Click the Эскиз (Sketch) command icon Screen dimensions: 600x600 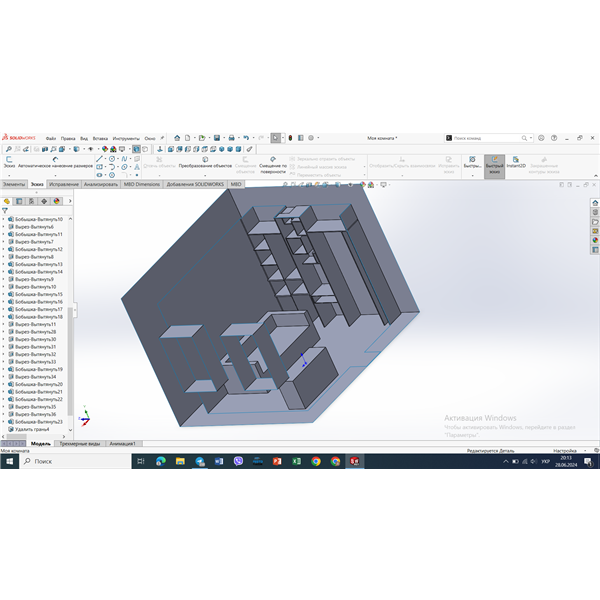[9, 162]
